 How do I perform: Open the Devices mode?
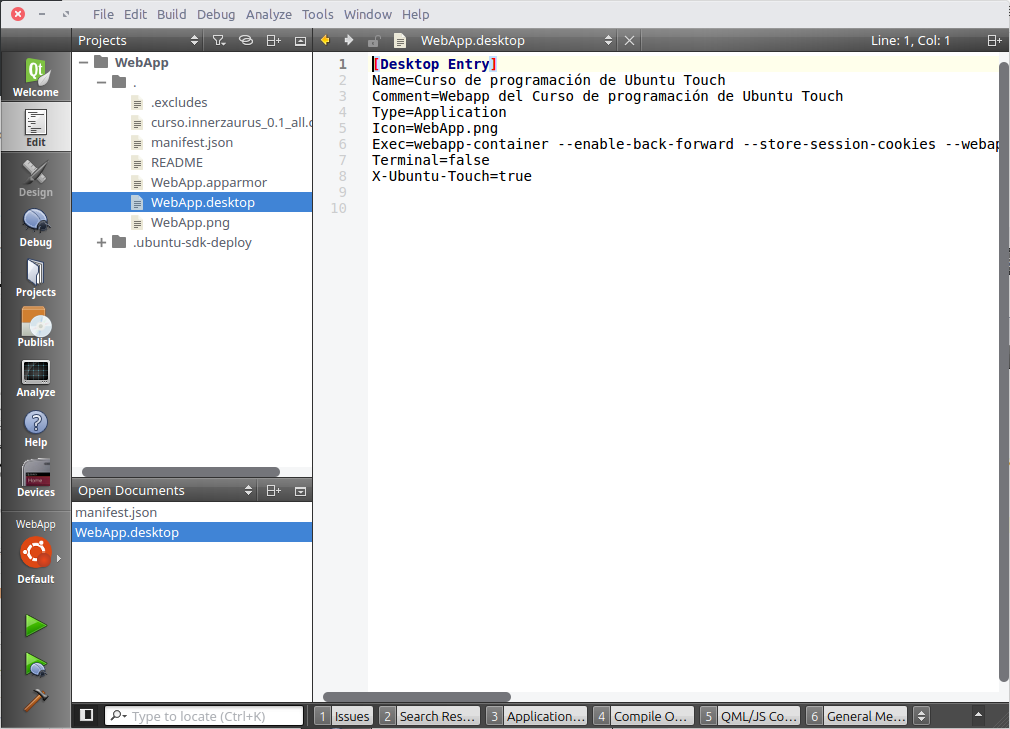click(x=35, y=478)
